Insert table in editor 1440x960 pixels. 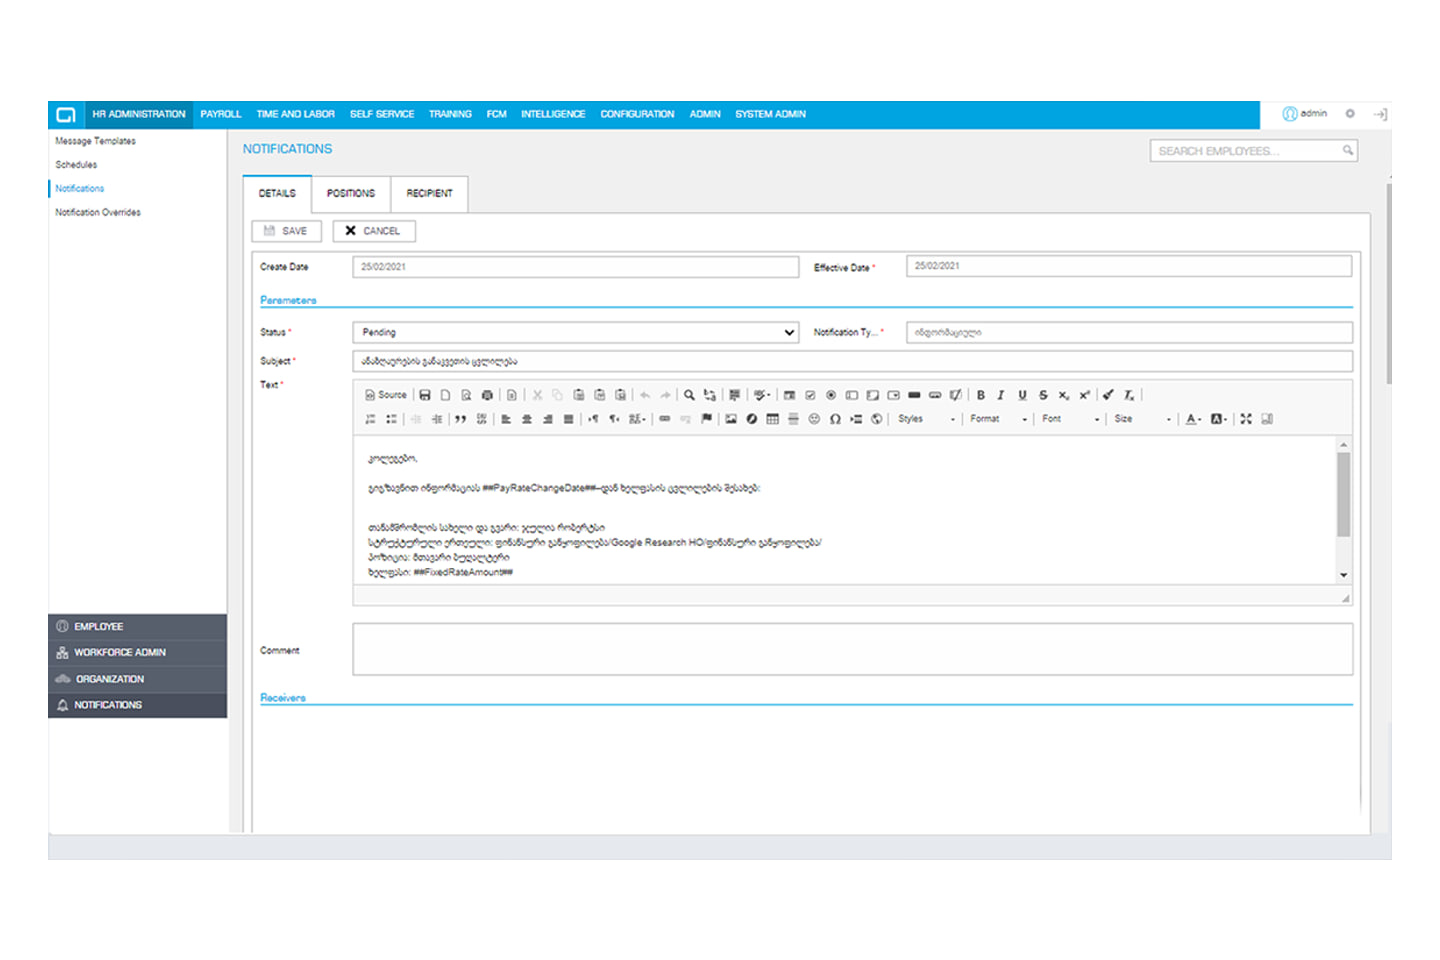coord(772,419)
